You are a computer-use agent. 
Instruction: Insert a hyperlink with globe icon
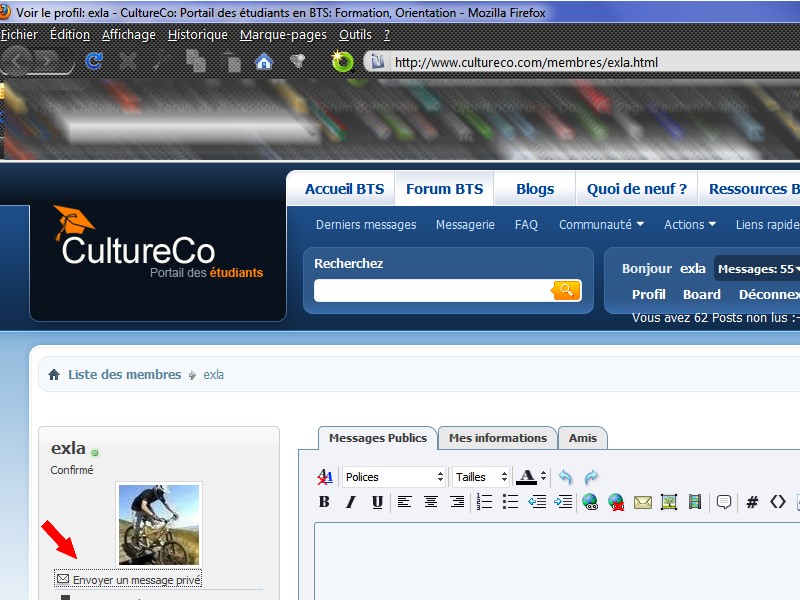(589, 502)
